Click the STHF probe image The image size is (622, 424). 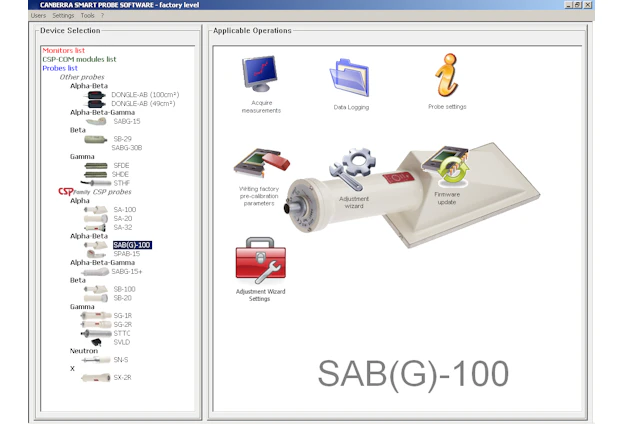(x=96, y=183)
